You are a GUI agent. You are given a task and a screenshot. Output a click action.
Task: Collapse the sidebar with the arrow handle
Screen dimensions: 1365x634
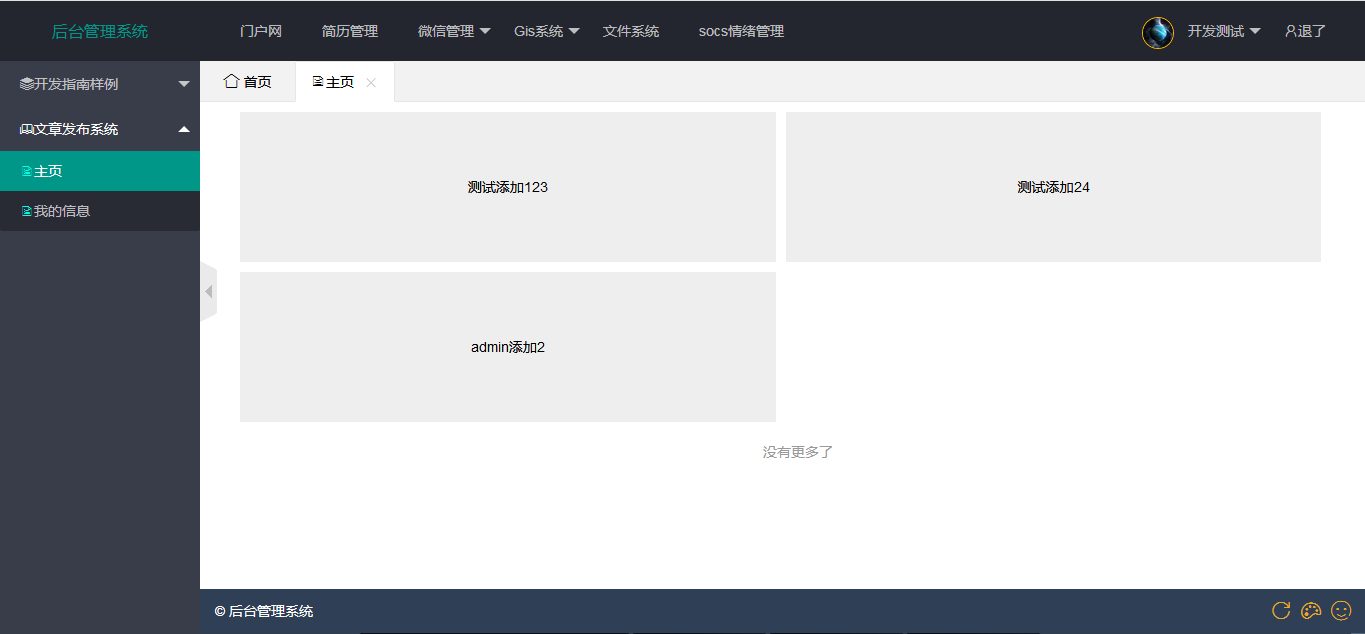[x=209, y=291]
